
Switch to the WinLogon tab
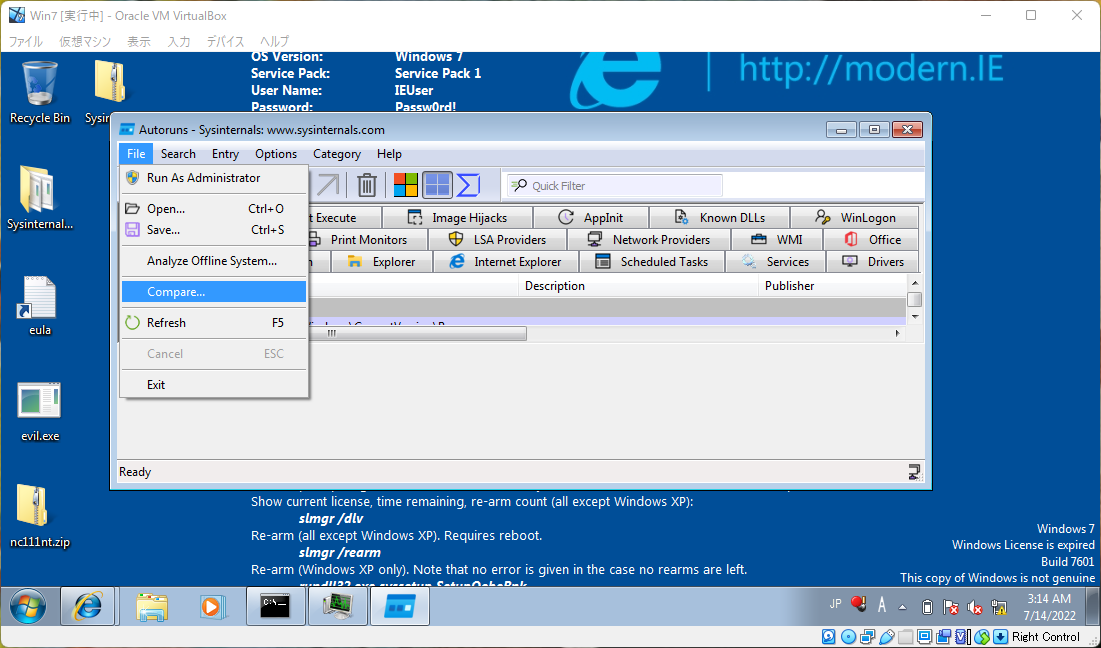[855, 218]
